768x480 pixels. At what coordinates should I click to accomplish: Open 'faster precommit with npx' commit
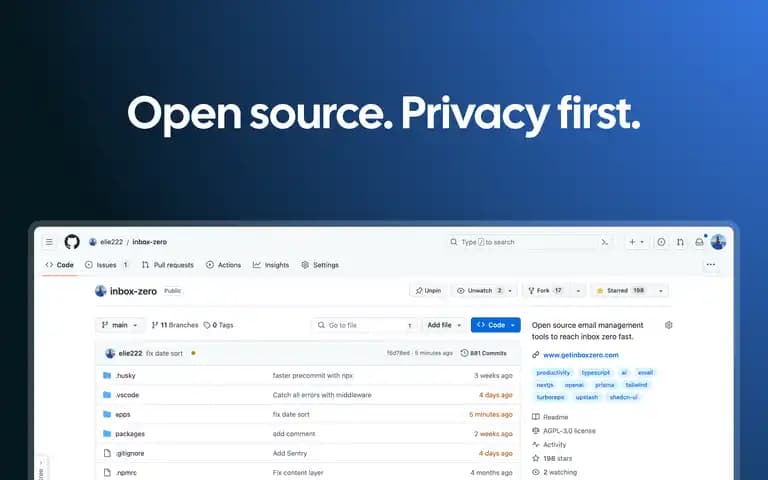312,375
